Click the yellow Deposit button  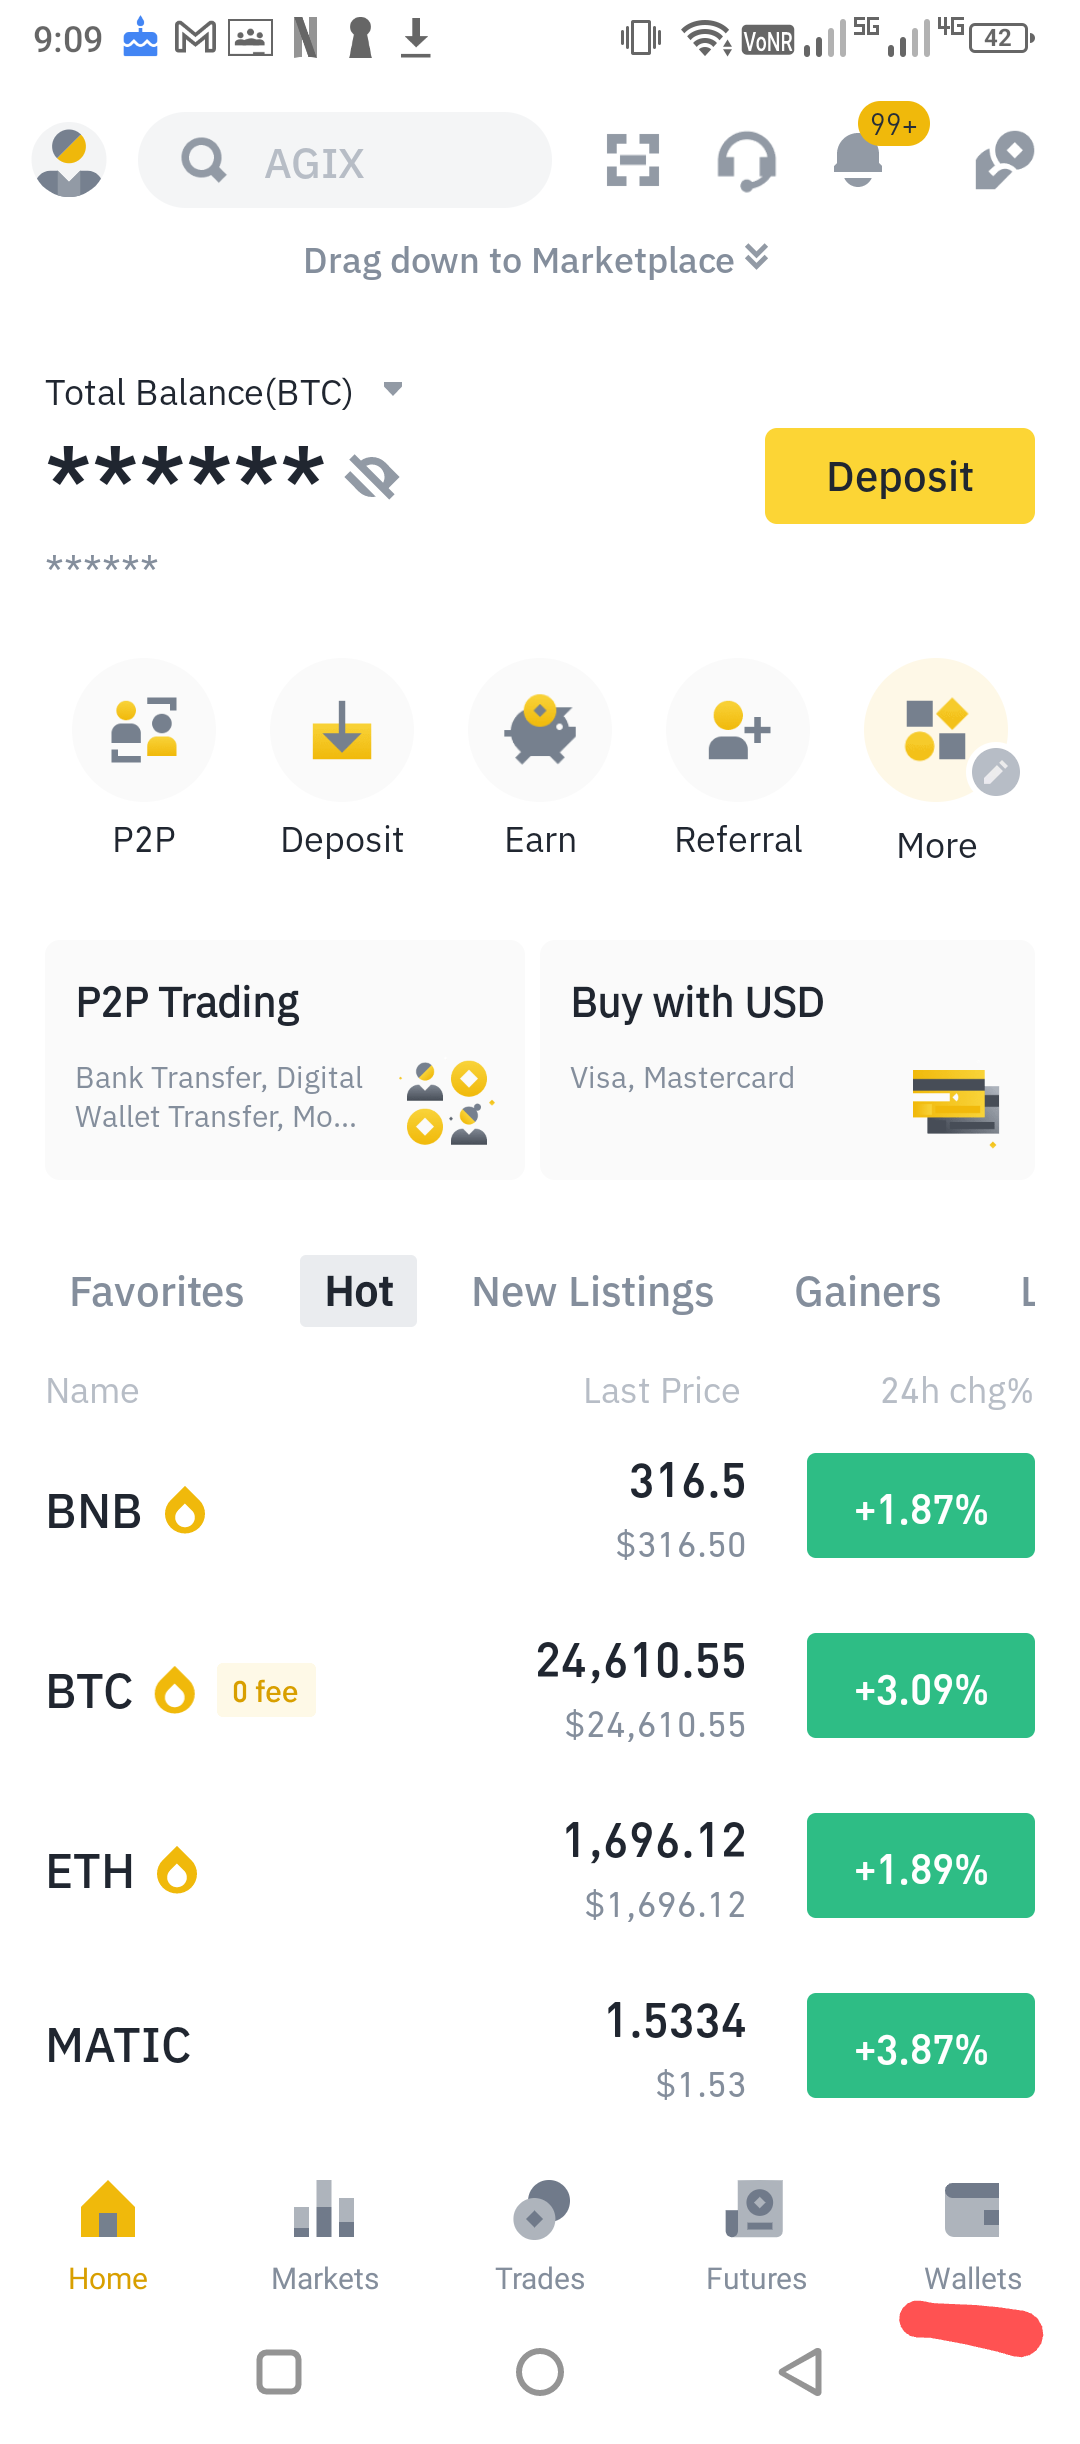coord(900,476)
